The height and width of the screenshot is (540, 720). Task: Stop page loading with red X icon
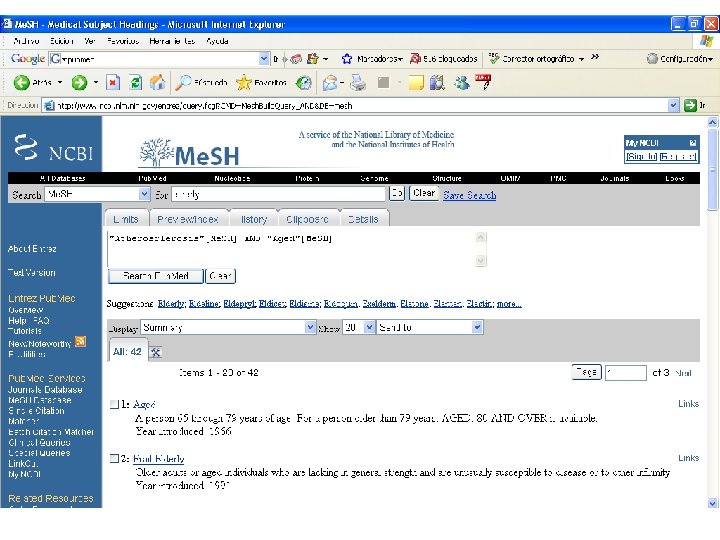point(113,83)
